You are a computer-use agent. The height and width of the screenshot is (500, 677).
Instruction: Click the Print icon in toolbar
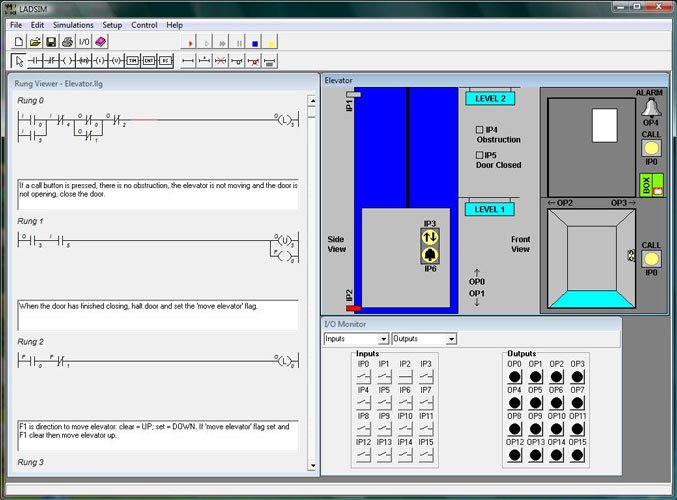[67, 42]
